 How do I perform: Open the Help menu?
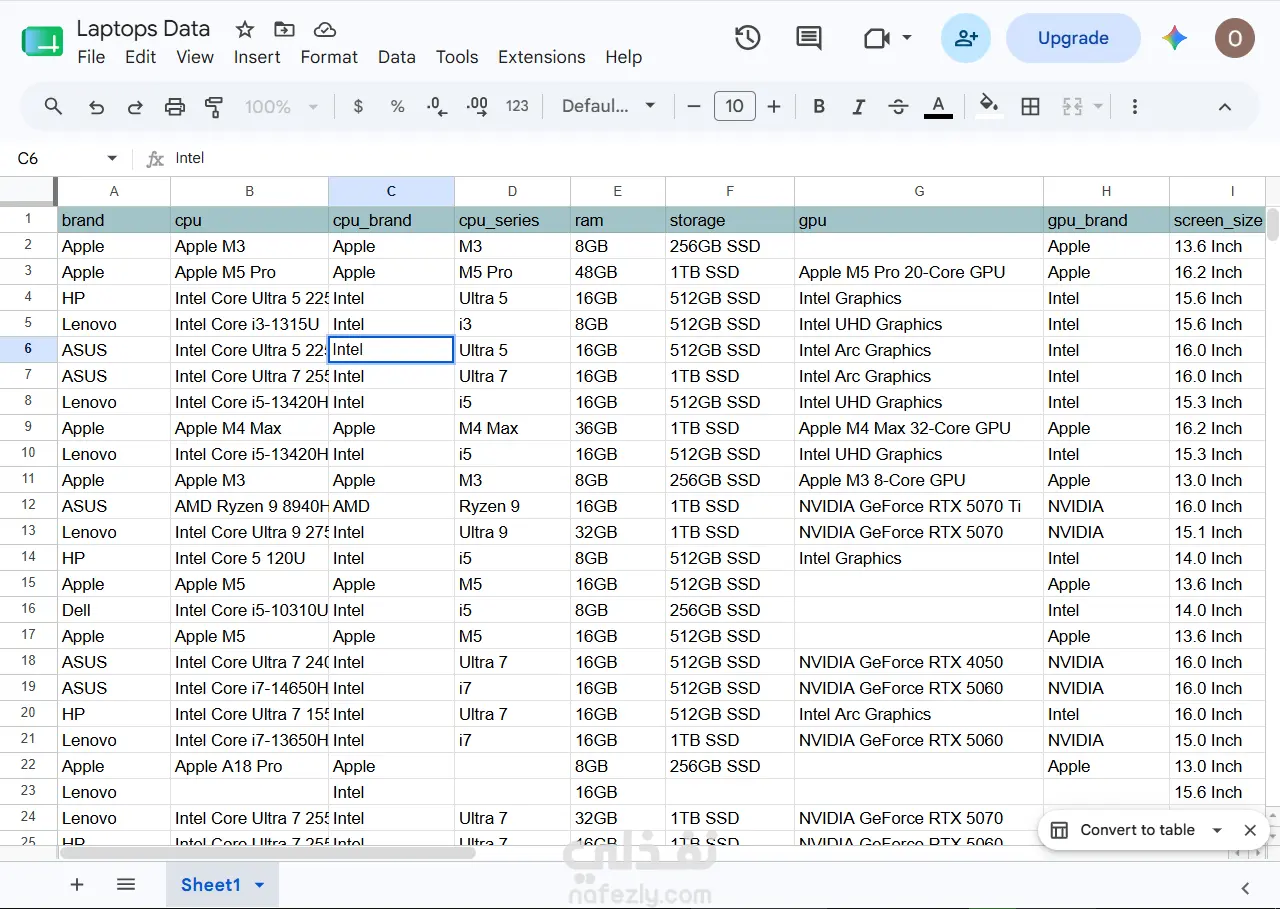tap(623, 57)
